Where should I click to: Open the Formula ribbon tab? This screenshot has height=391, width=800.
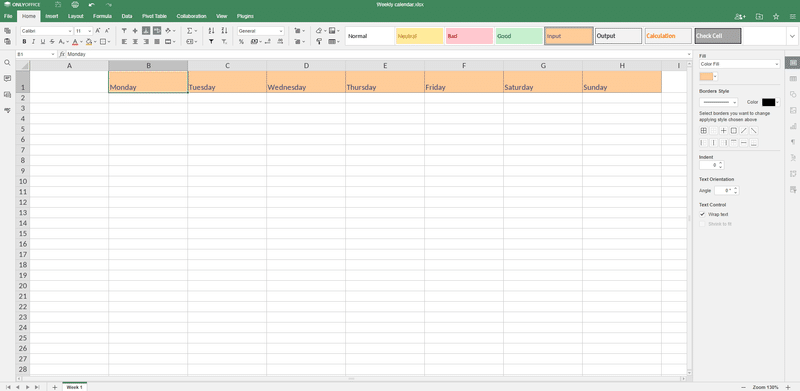pos(102,16)
